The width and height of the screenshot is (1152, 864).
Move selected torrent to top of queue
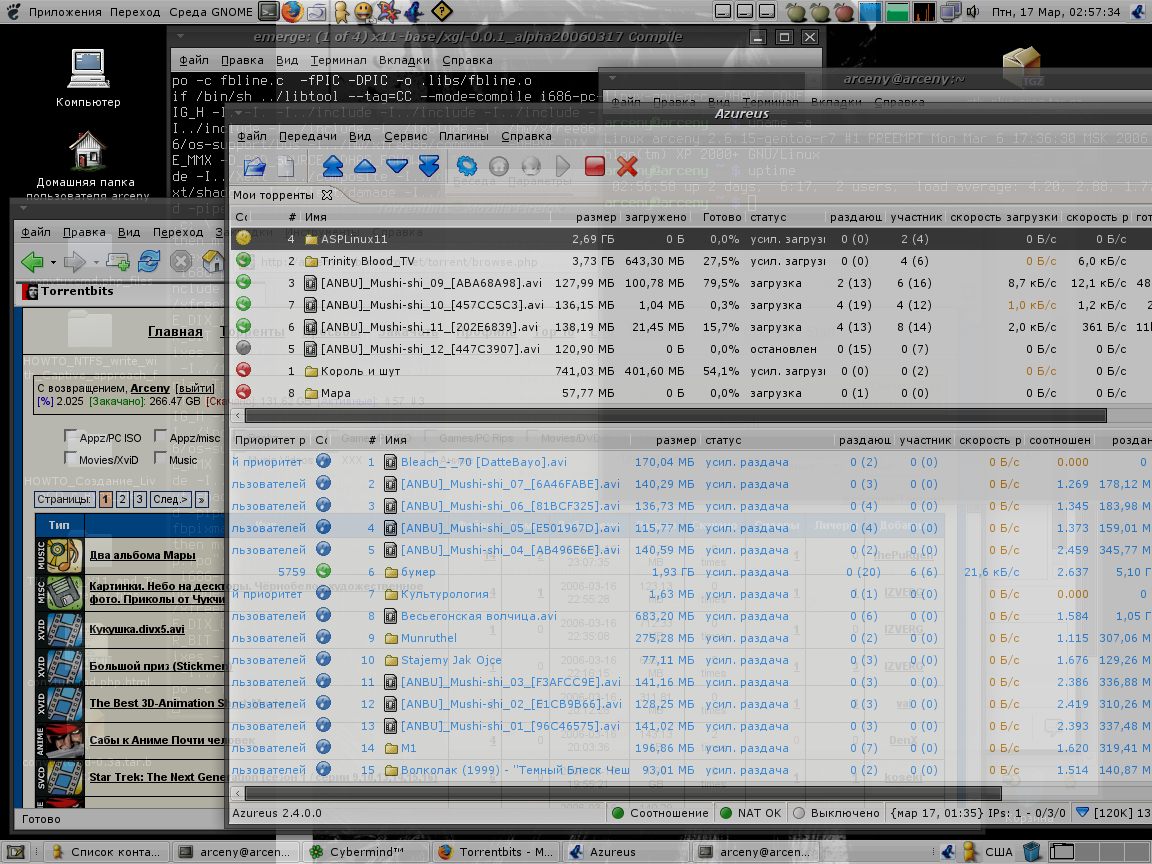[x=333, y=166]
